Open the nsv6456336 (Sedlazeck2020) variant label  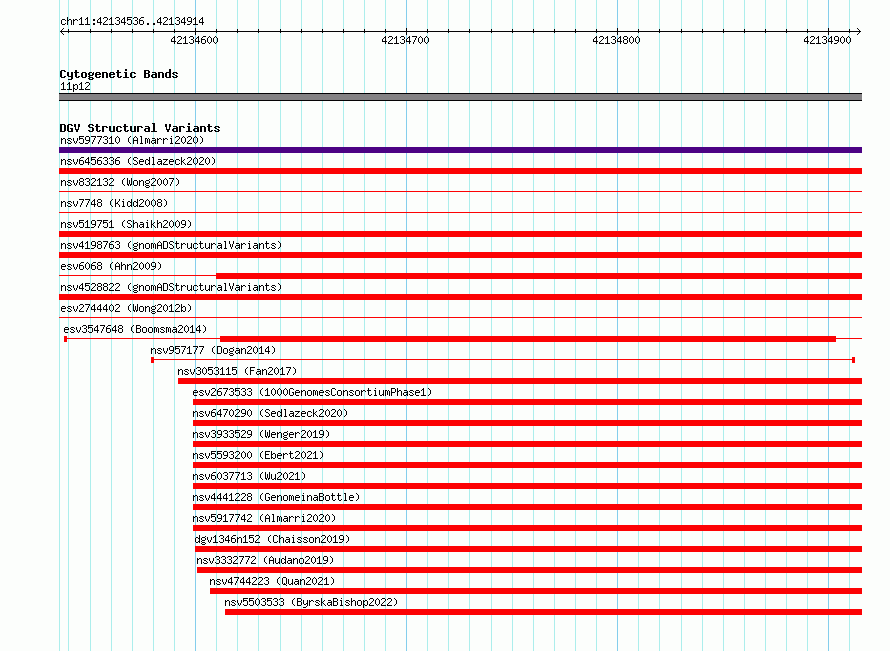[138, 161]
